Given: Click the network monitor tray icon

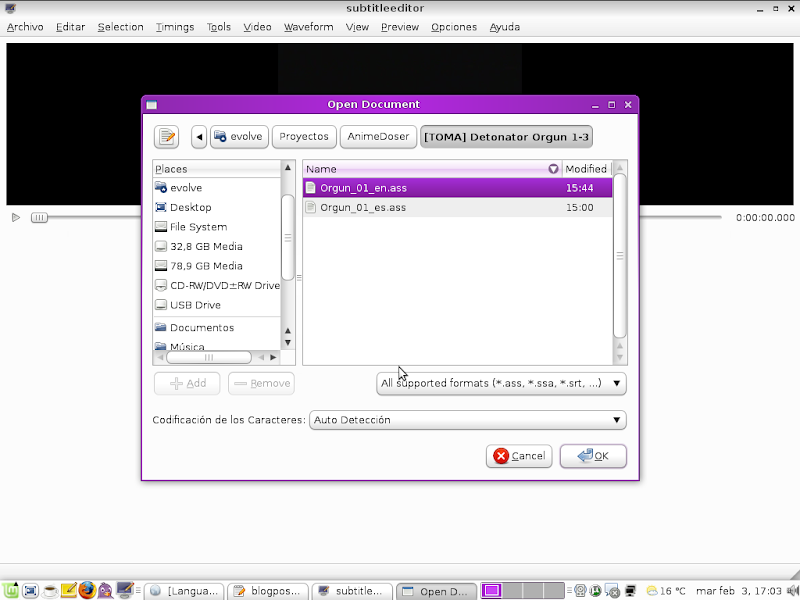Looking at the screenshot, I should 631,591.
